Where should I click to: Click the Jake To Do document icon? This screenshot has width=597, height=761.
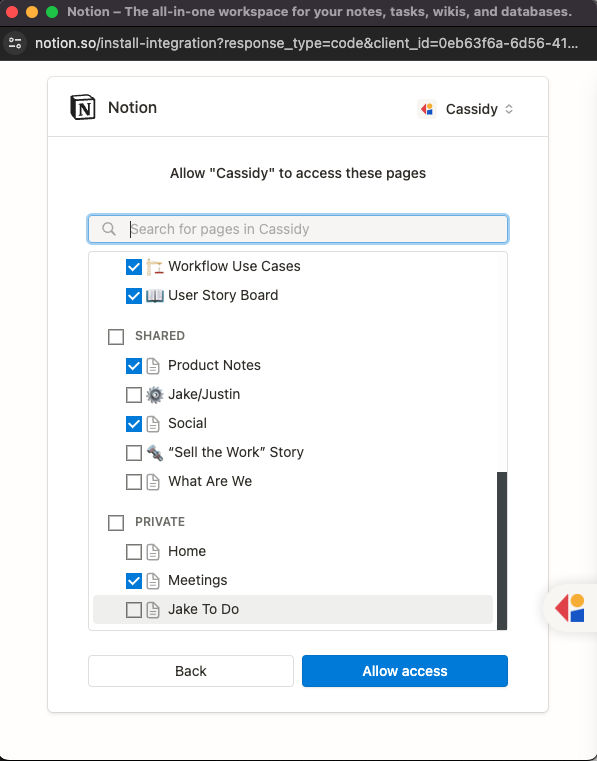153,610
